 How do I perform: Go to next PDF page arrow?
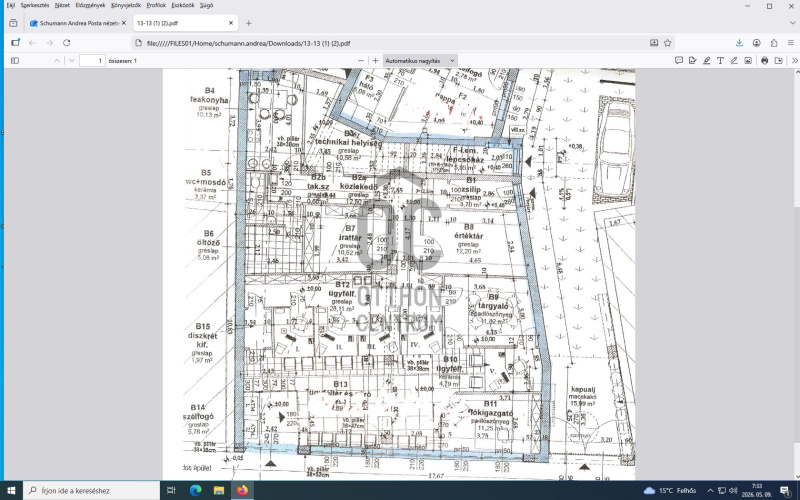coord(72,61)
